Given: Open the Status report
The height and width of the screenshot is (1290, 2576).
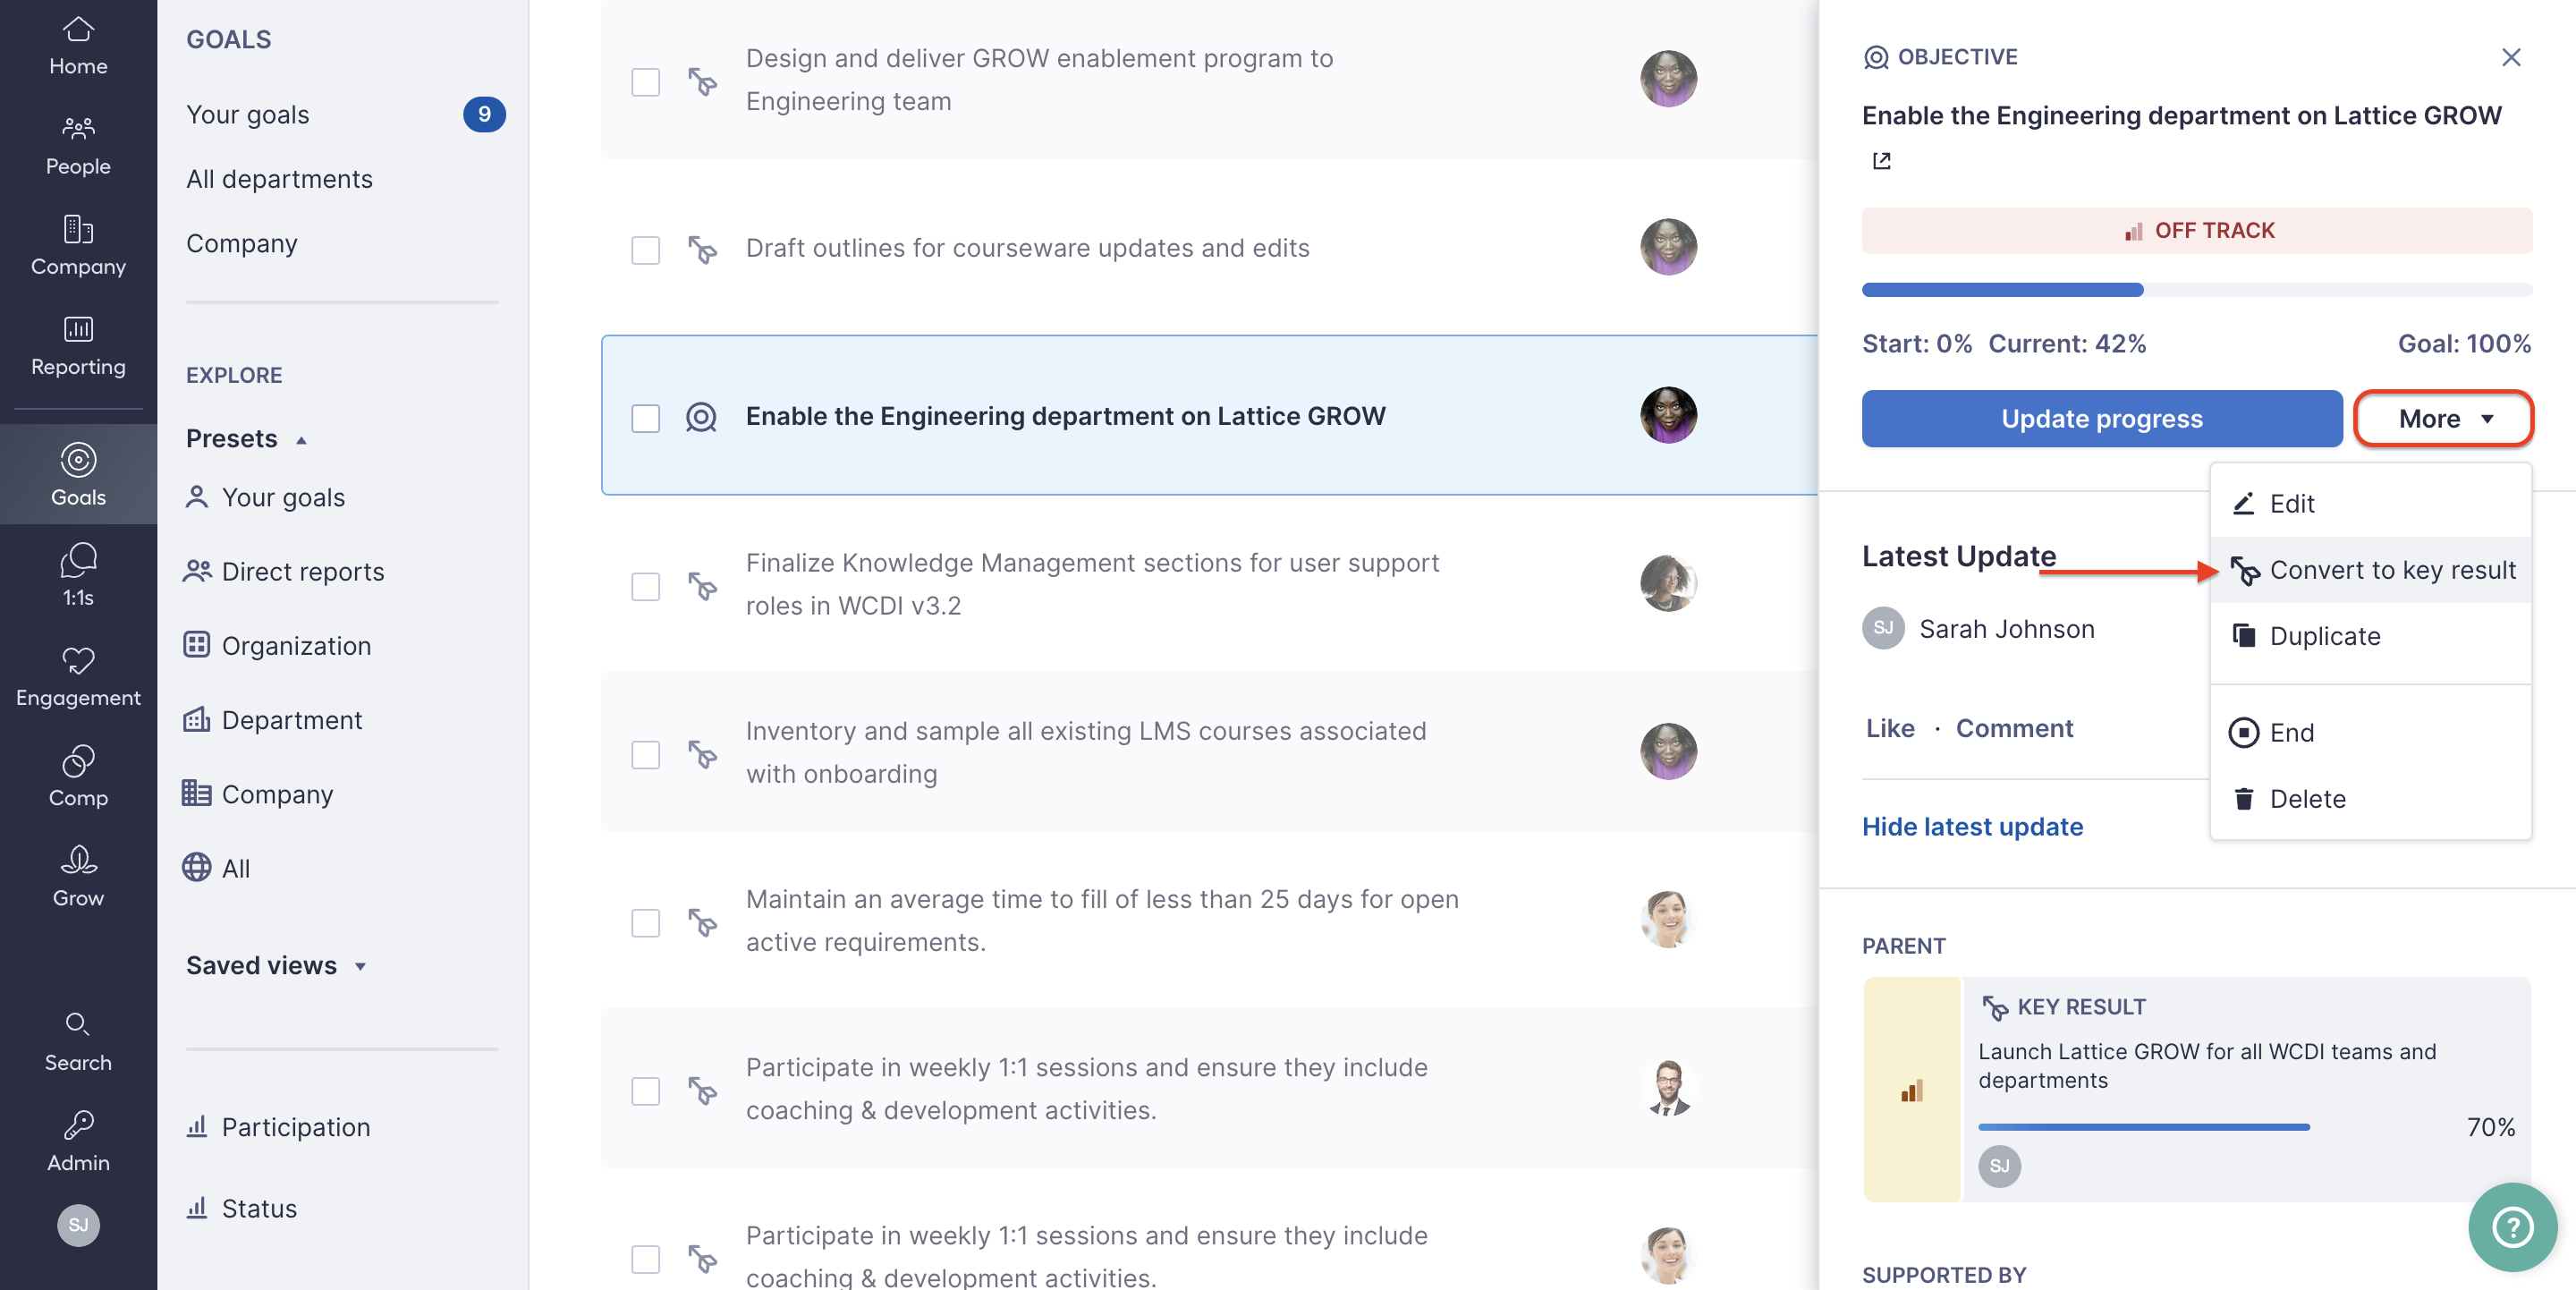Looking at the screenshot, I should pyautogui.click(x=241, y=1208).
